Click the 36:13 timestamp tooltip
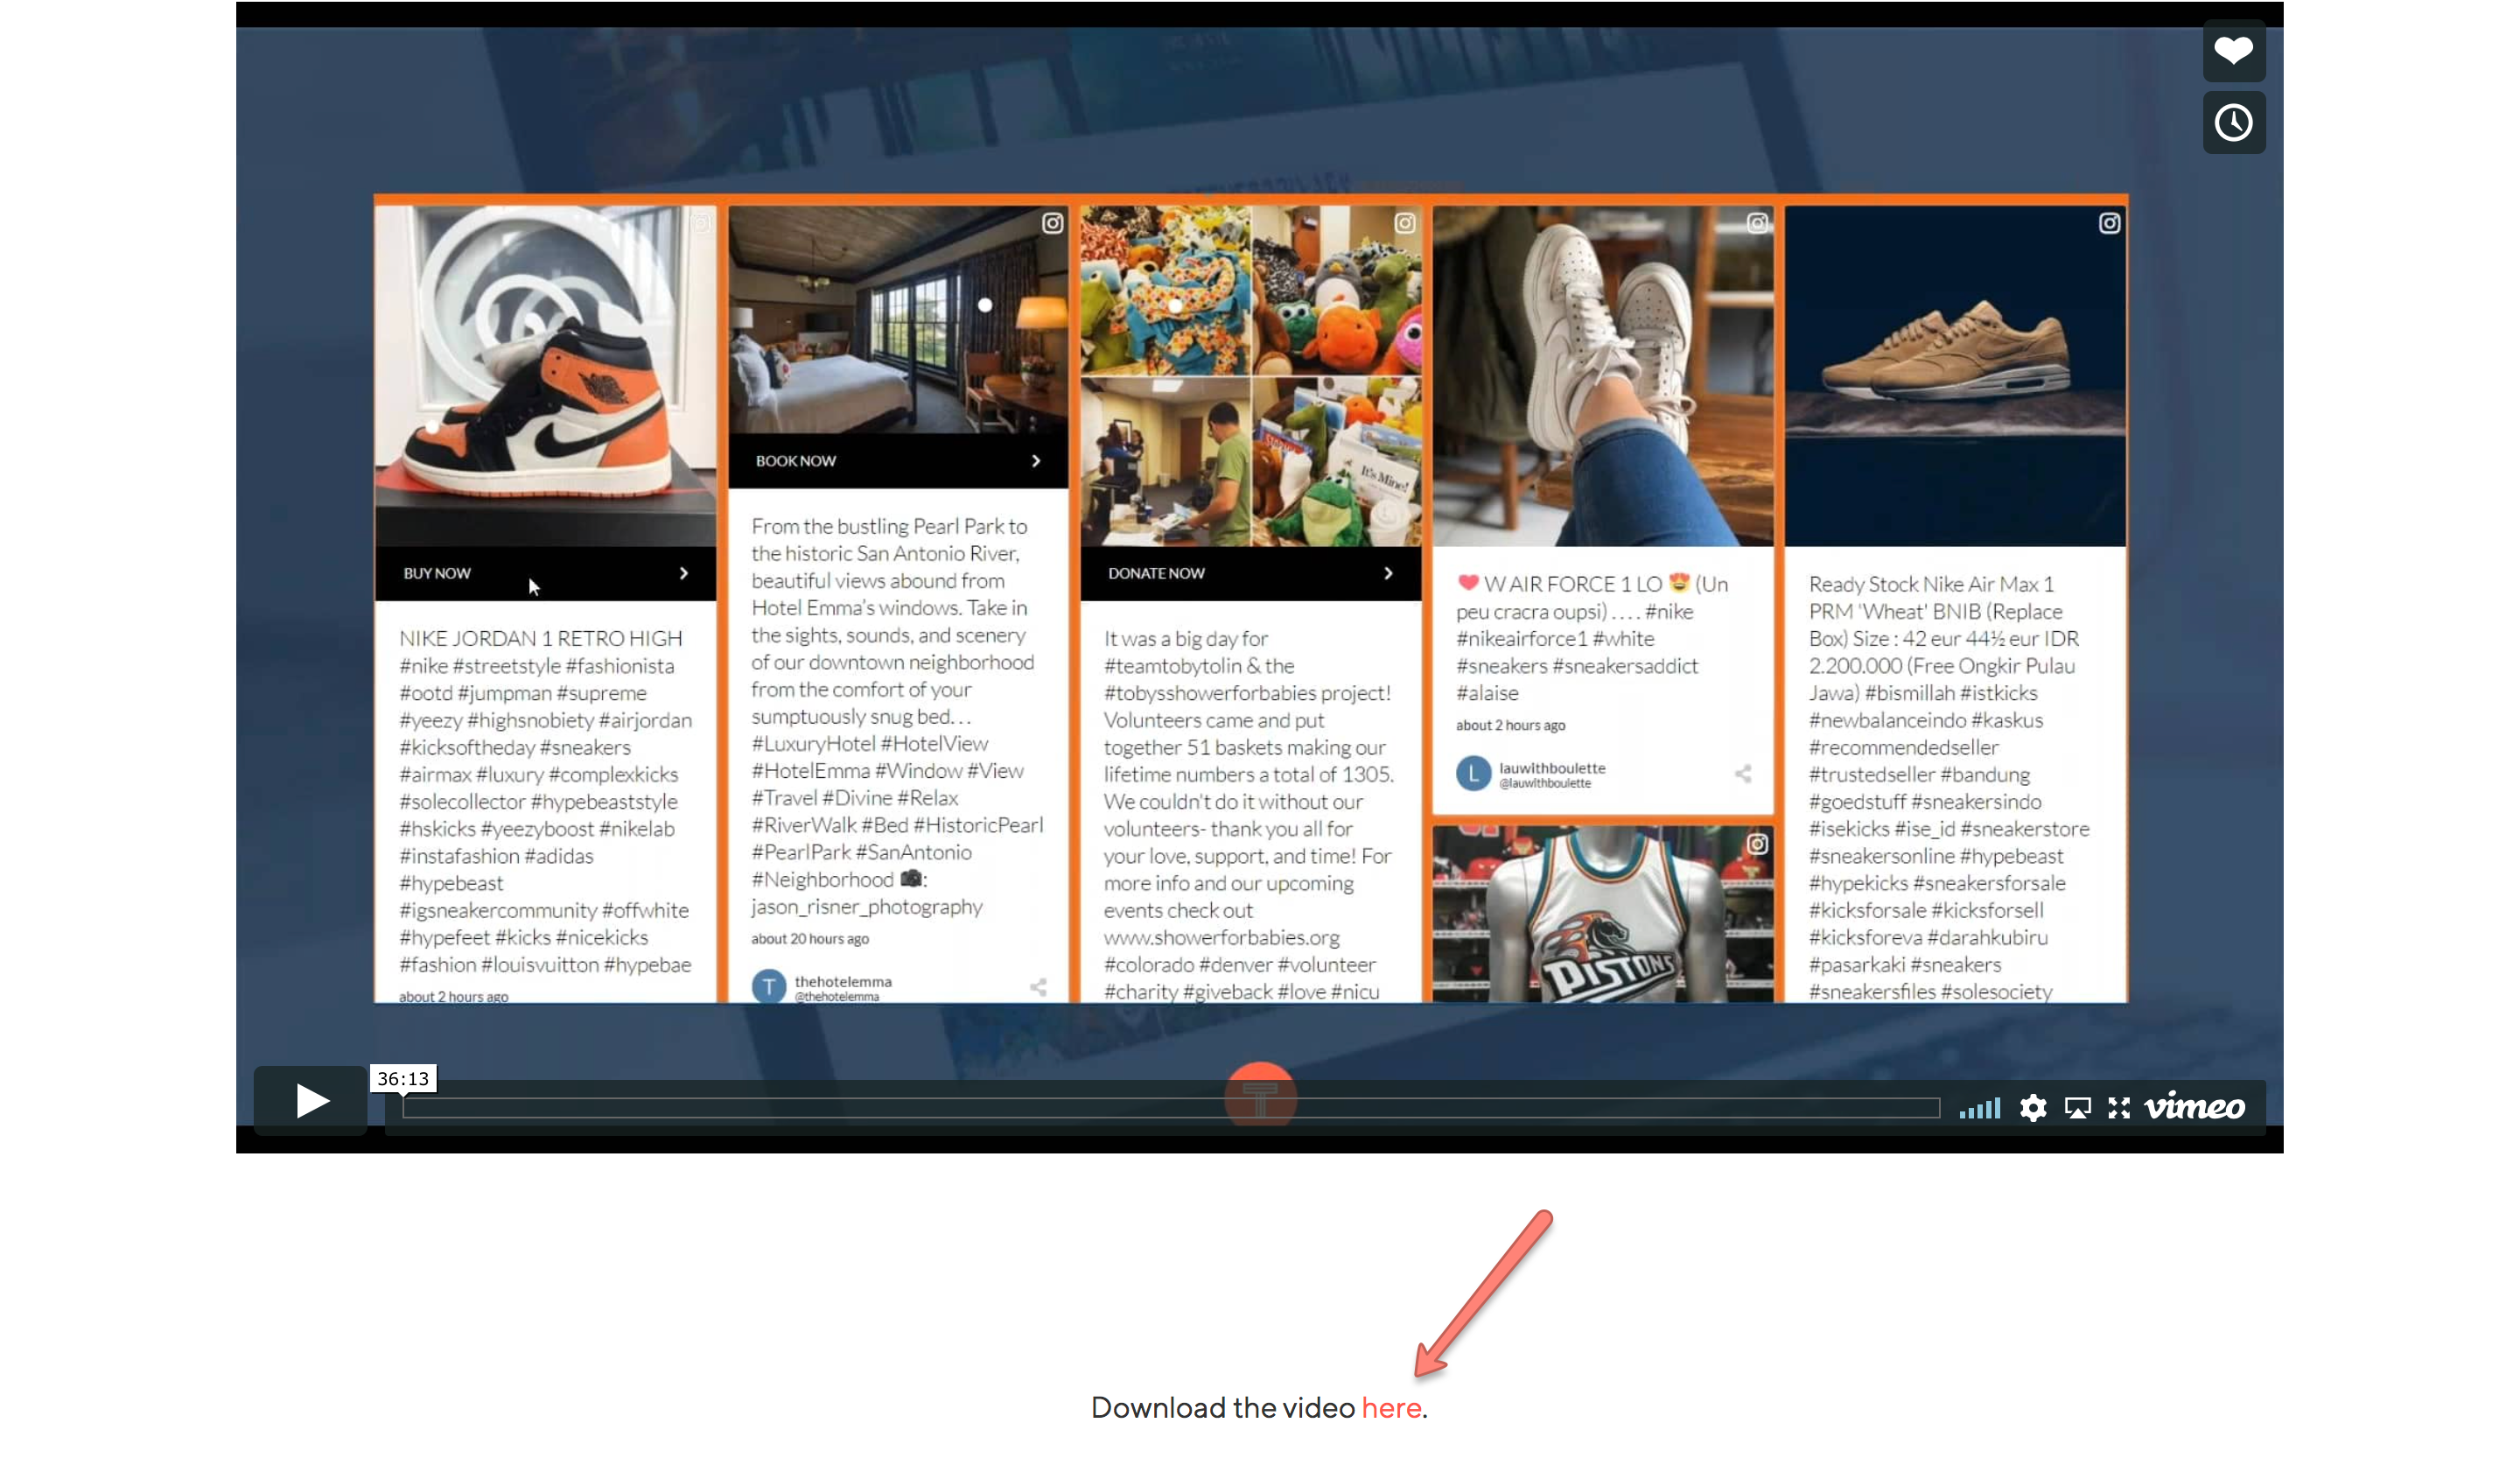This screenshot has width=2520, height=1458. point(403,1079)
